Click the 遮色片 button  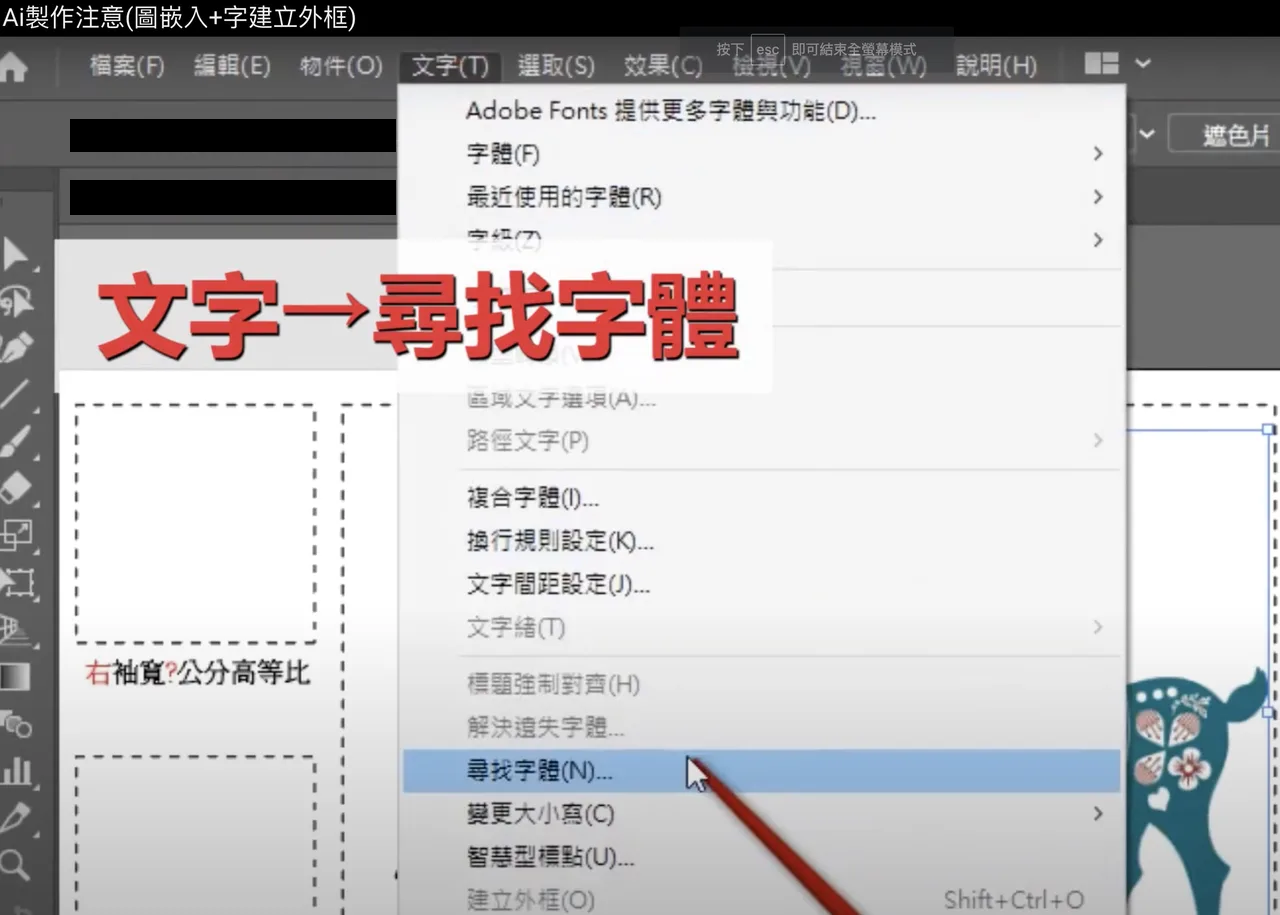[x=1225, y=135]
